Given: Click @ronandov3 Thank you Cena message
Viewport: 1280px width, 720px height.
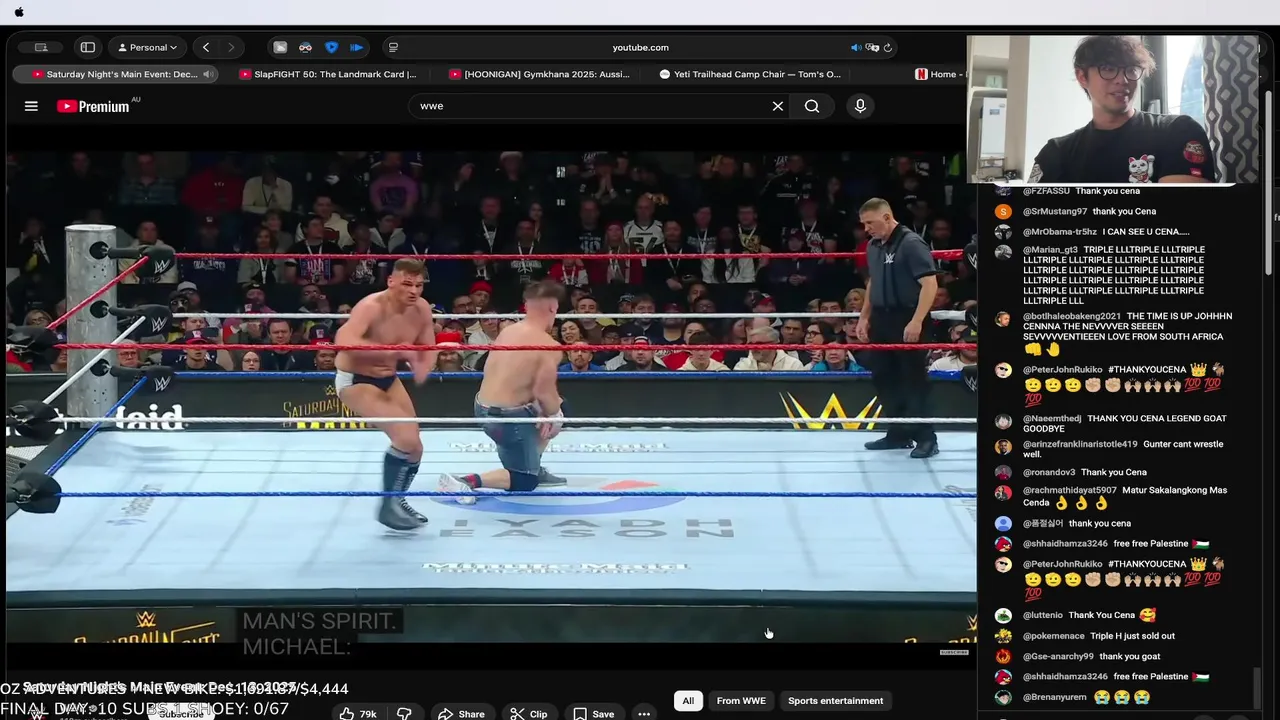Looking at the screenshot, I should tap(1084, 472).
